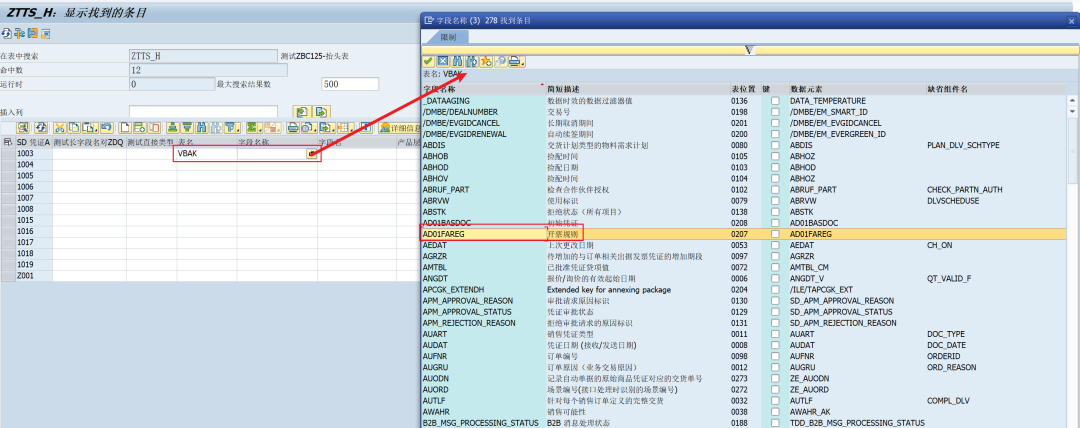This screenshot has height=428, width=1080.
Task: Add to personal list star icon
Action: click(486, 62)
